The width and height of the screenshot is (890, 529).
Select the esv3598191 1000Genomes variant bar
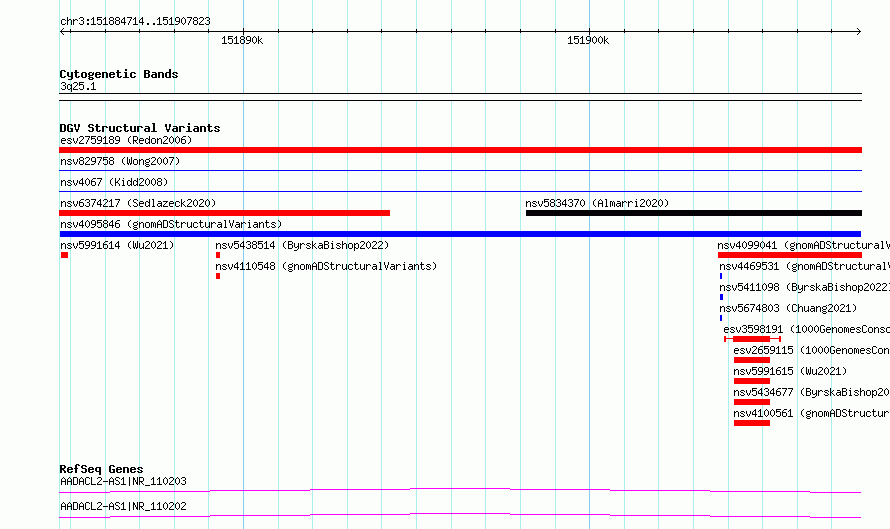752,339
